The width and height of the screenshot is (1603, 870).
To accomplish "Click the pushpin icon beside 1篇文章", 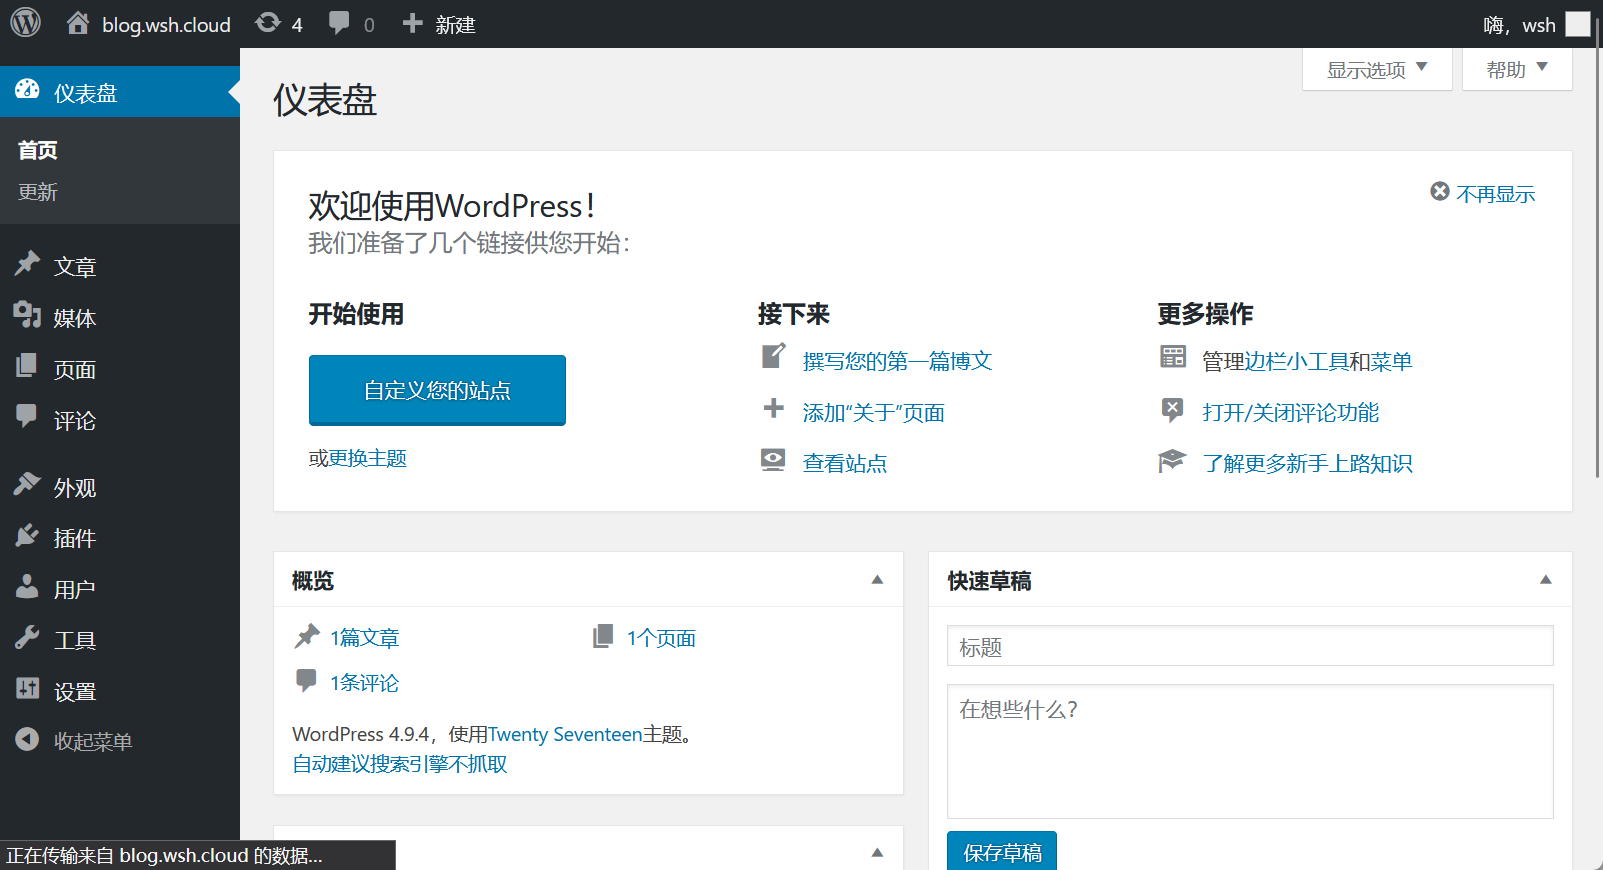I will tap(307, 635).
